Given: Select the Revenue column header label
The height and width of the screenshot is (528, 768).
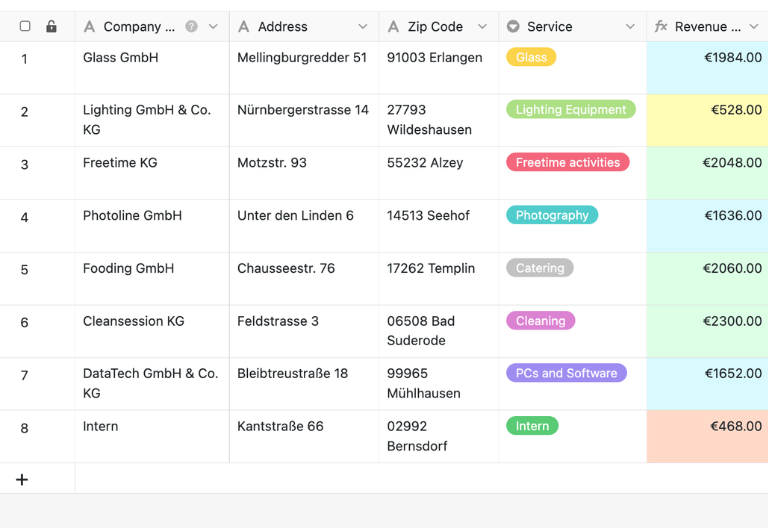Looking at the screenshot, I should (708, 26).
